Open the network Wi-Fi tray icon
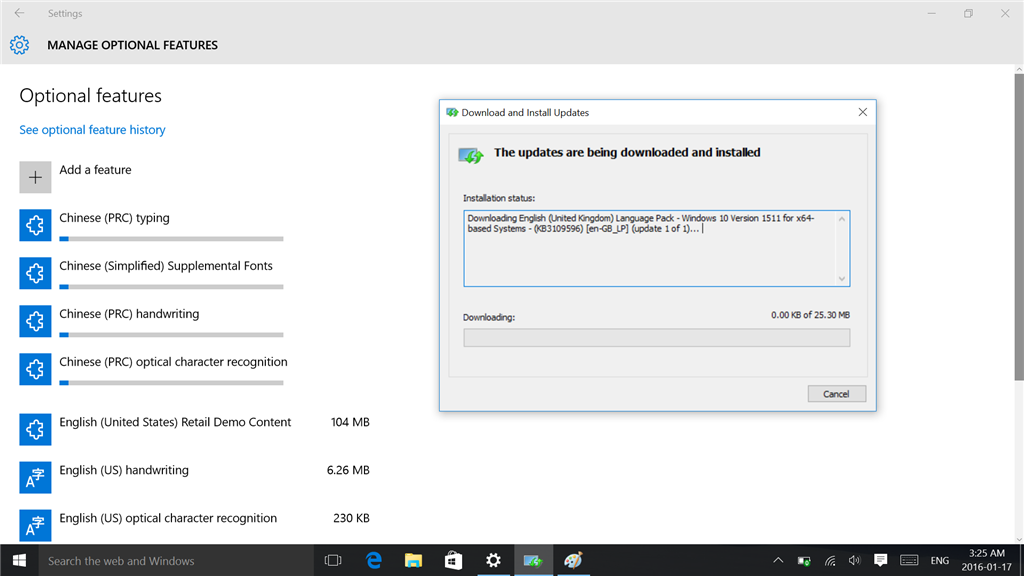The width and height of the screenshot is (1024, 576). 830,560
